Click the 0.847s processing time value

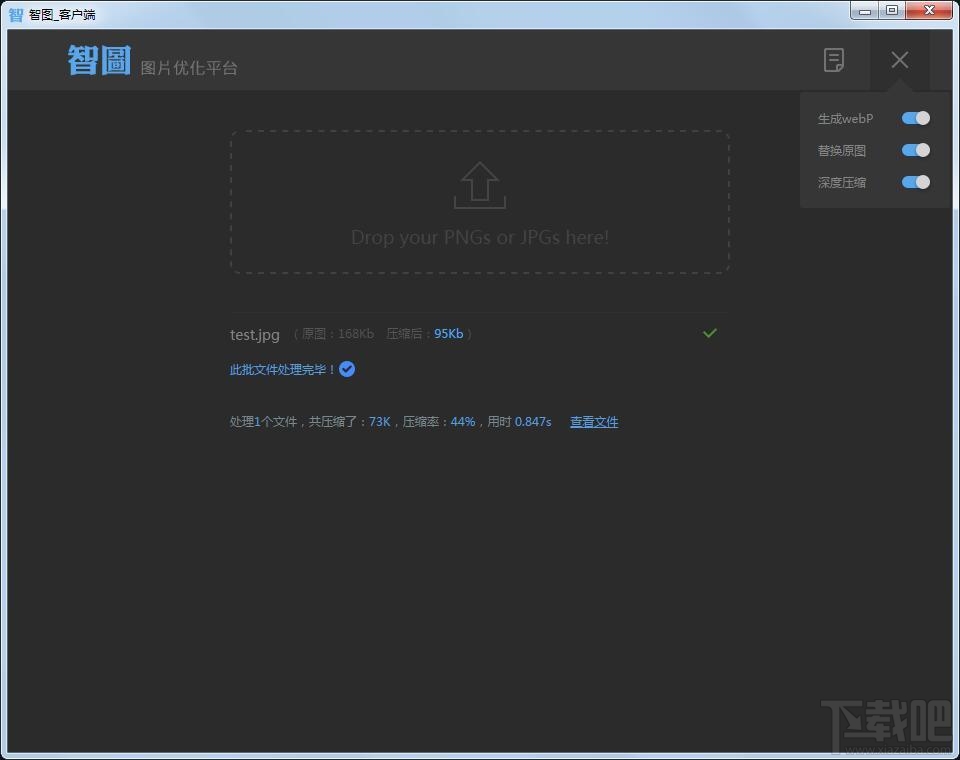point(533,421)
